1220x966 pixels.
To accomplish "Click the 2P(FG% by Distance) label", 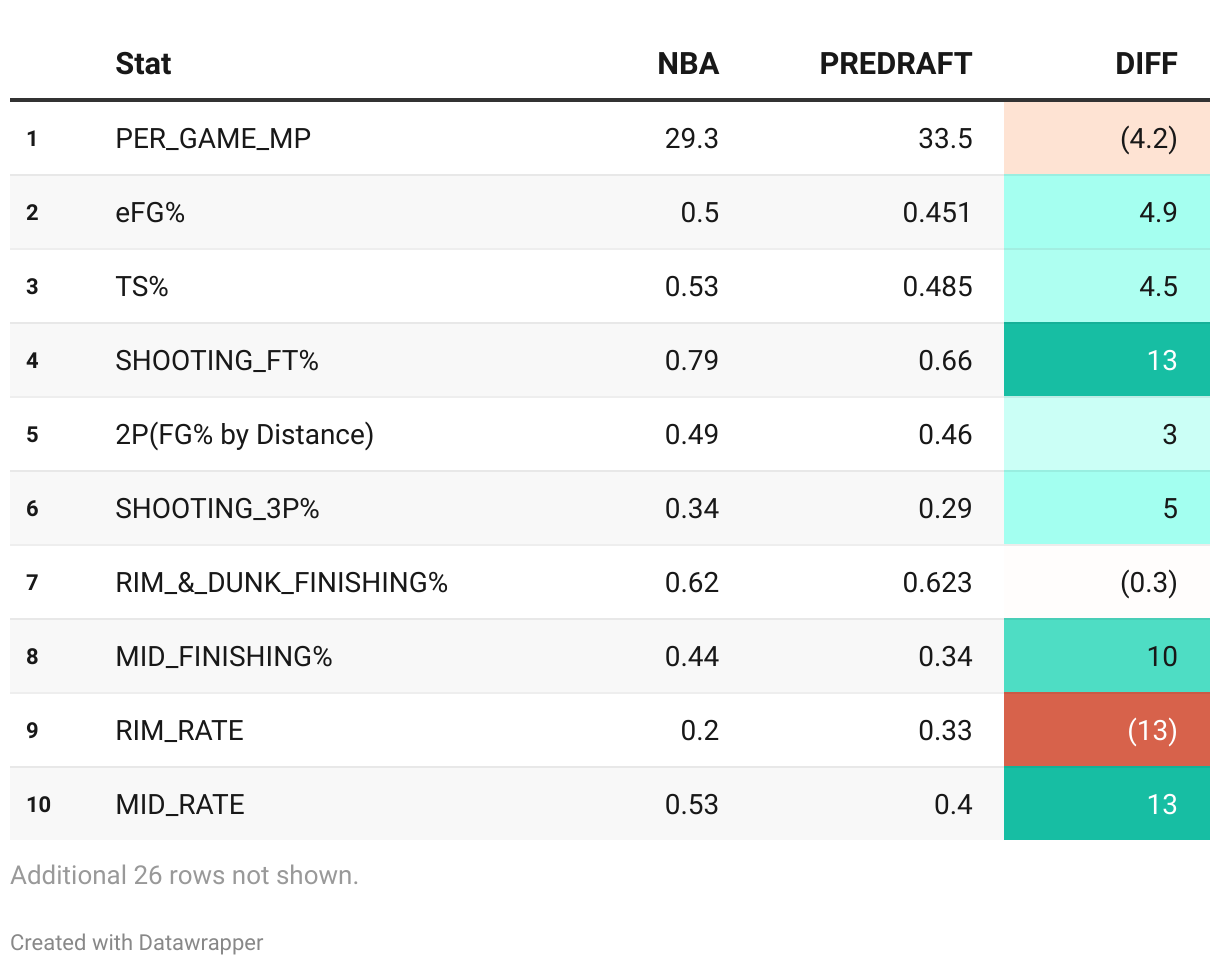I will click(244, 434).
